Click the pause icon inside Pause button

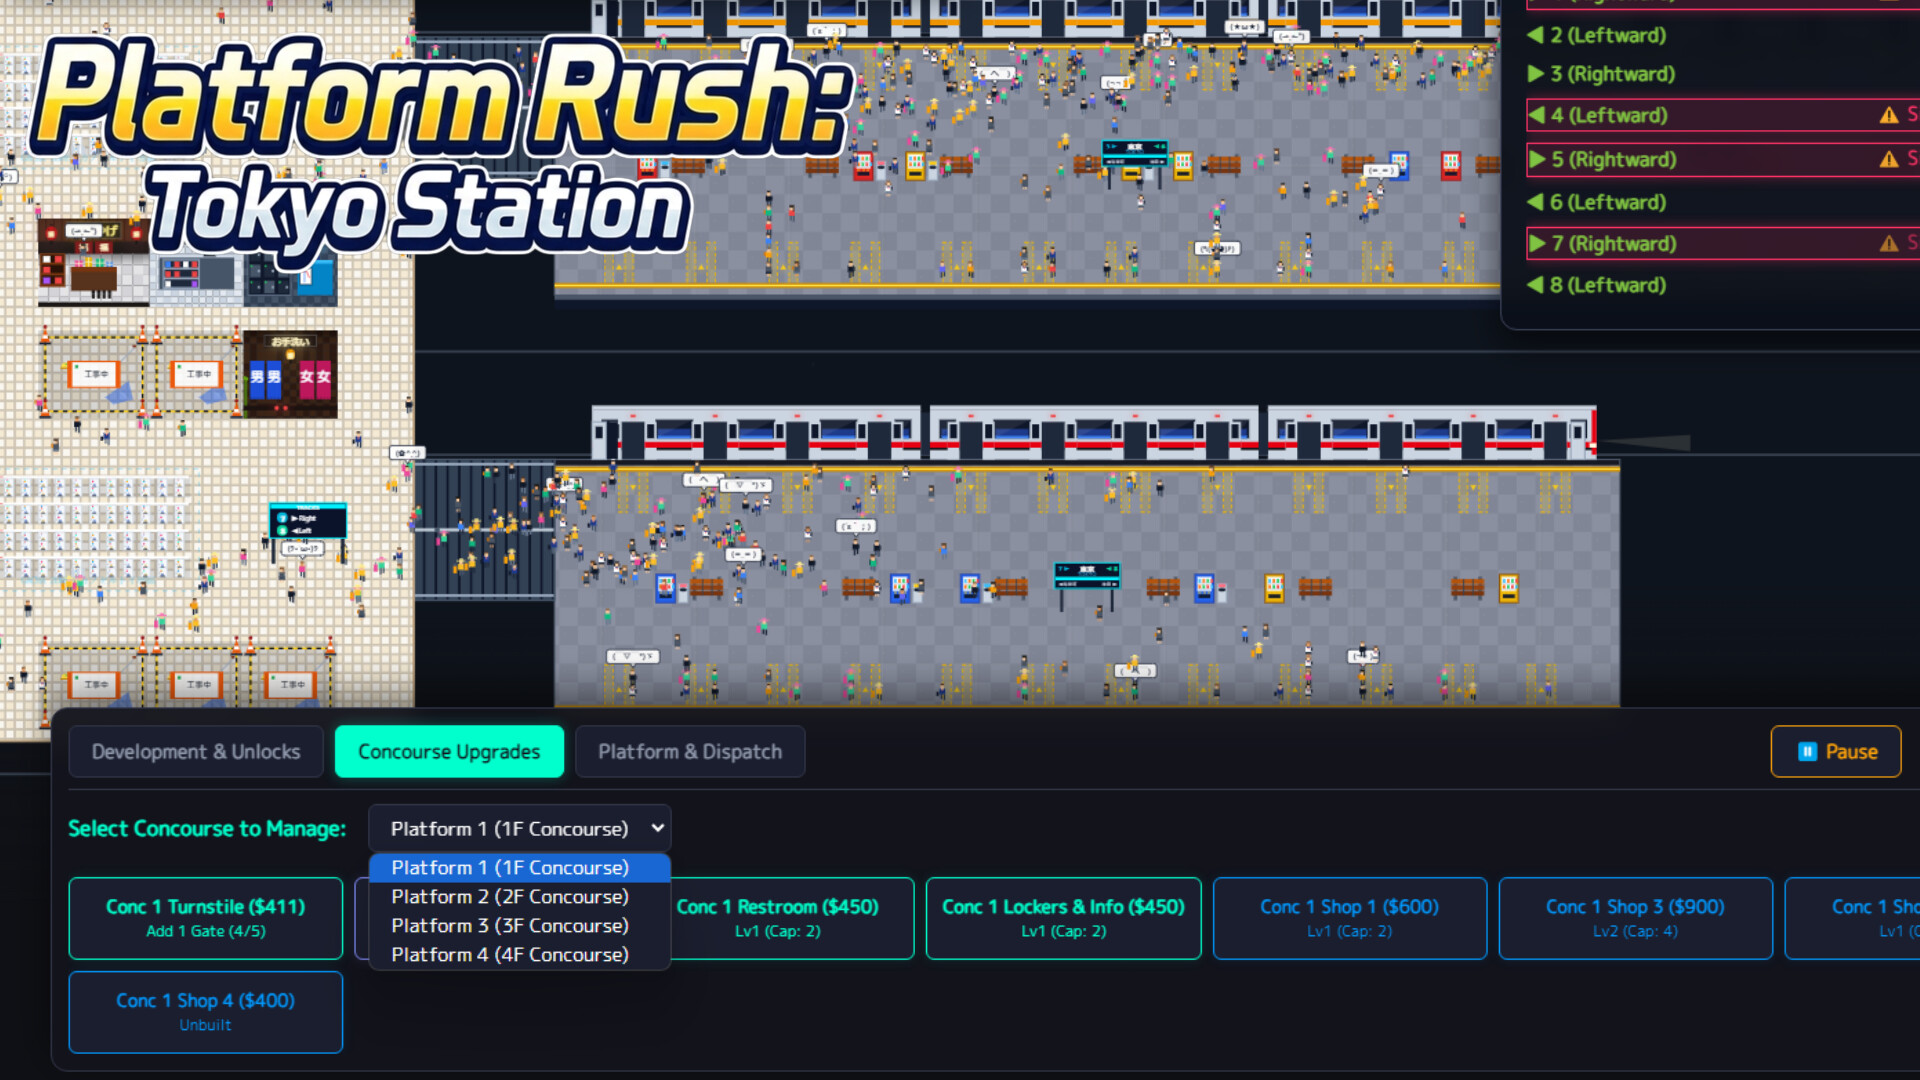point(1807,752)
